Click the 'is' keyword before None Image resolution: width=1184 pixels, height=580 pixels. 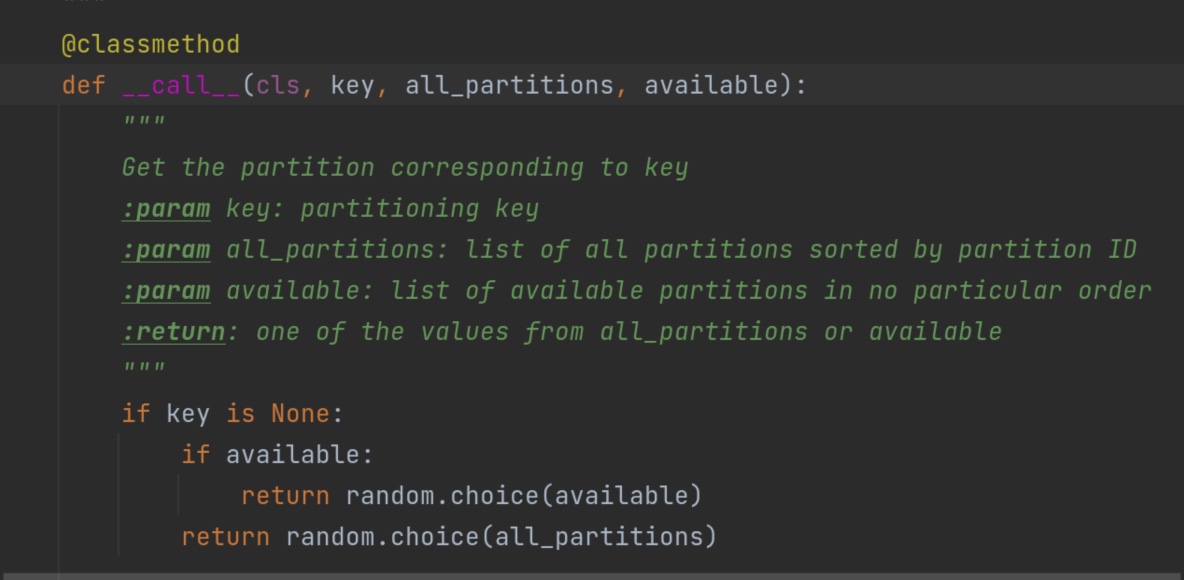[x=241, y=414]
